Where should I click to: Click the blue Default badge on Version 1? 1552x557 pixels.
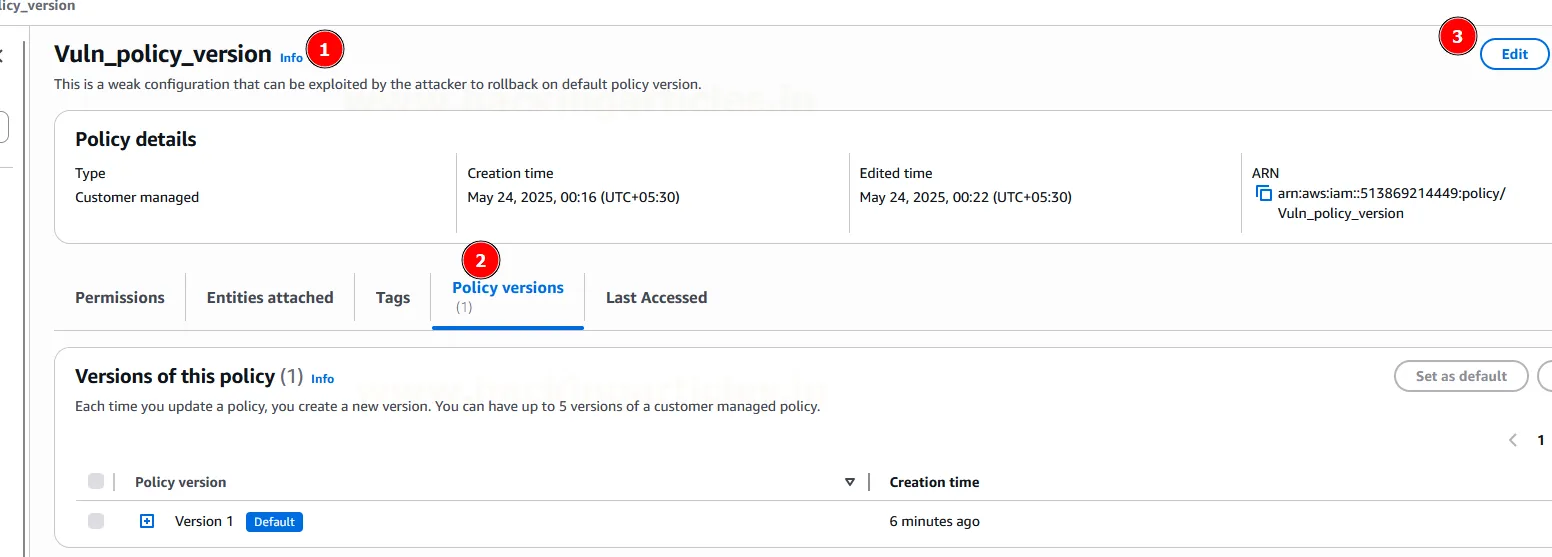(274, 522)
